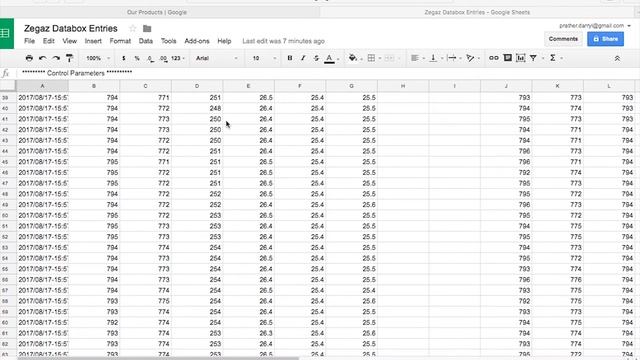Switch to Zegaz Databox Entries browser tab
This screenshot has width=640, height=360.
pos(477,12)
